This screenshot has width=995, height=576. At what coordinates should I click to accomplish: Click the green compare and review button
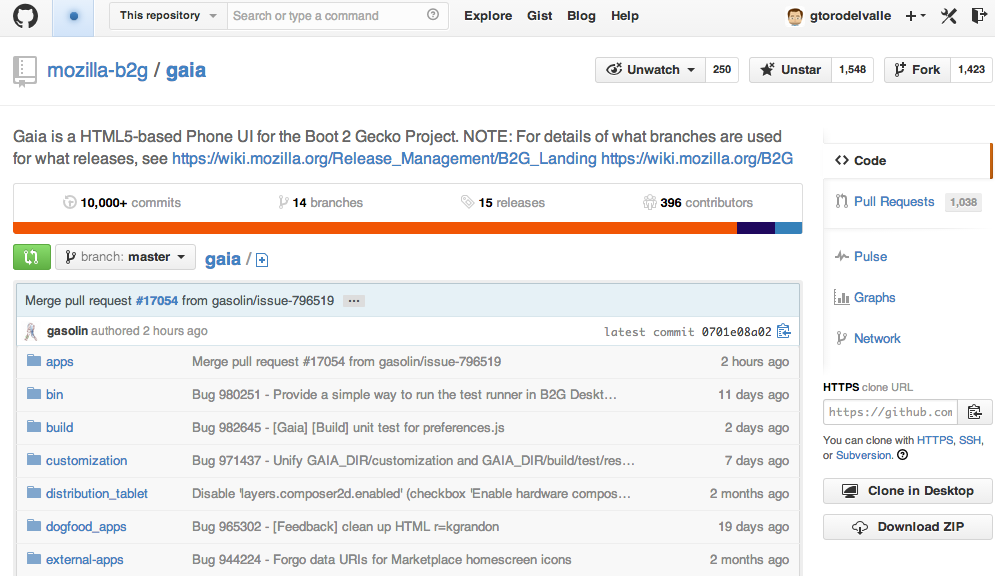click(x=32, y=257)
